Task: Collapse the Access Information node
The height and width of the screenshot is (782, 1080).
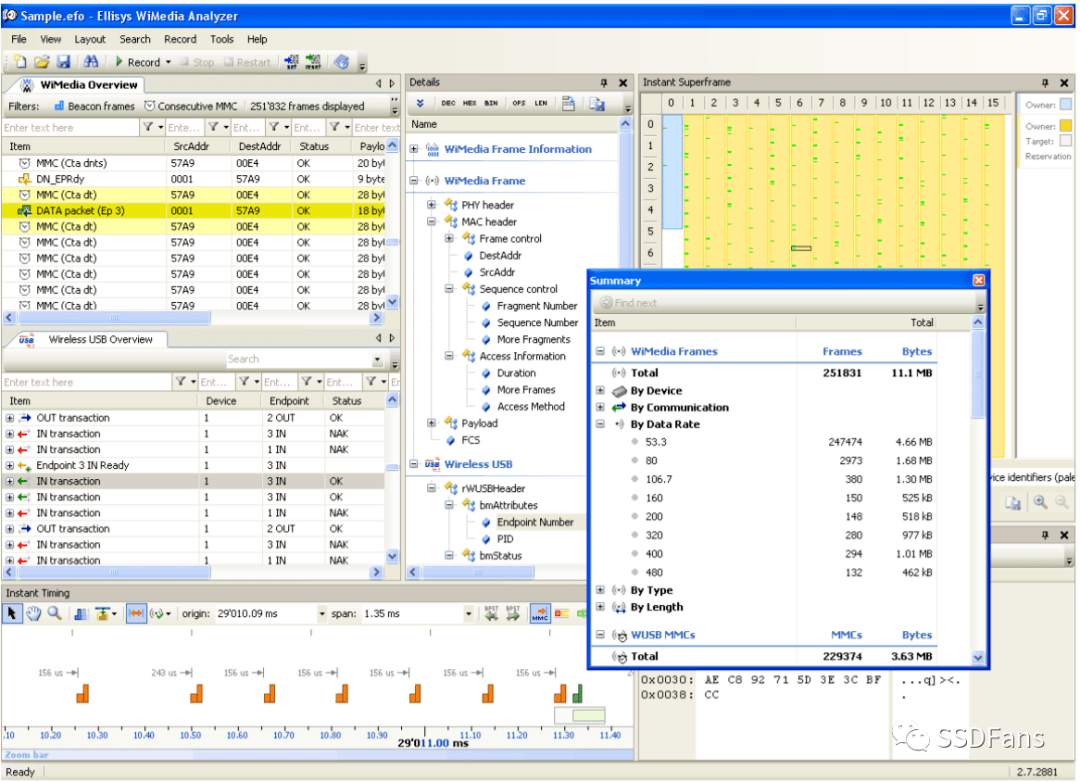Action: pos(449,356)
